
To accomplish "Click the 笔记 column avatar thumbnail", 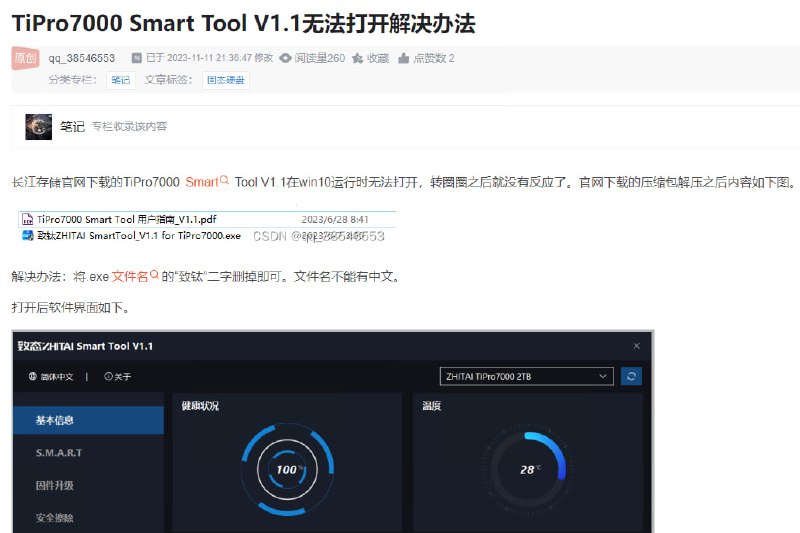I will tap(39, 126).
